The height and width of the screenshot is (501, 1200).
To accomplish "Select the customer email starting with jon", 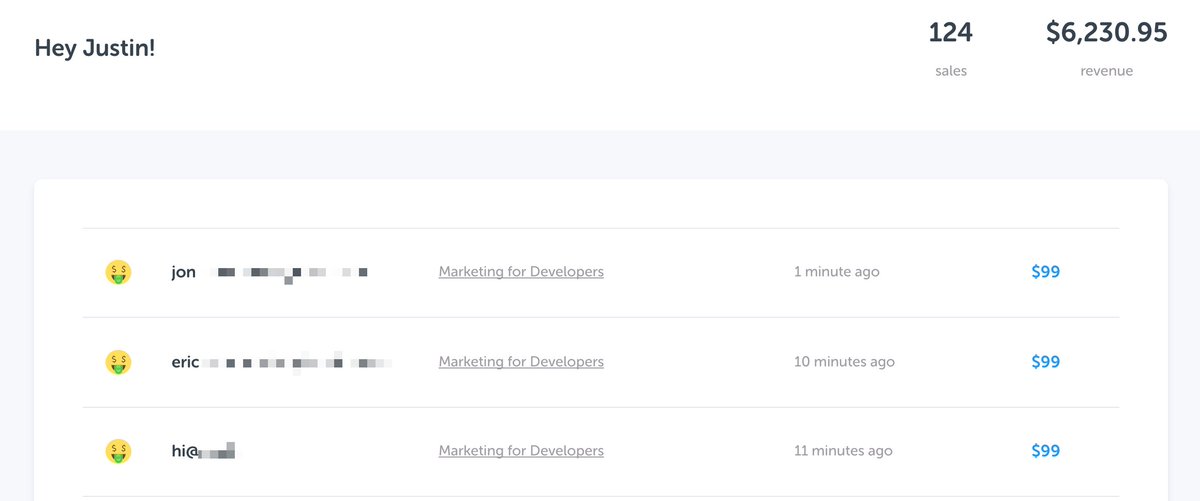I will point(269,272).
